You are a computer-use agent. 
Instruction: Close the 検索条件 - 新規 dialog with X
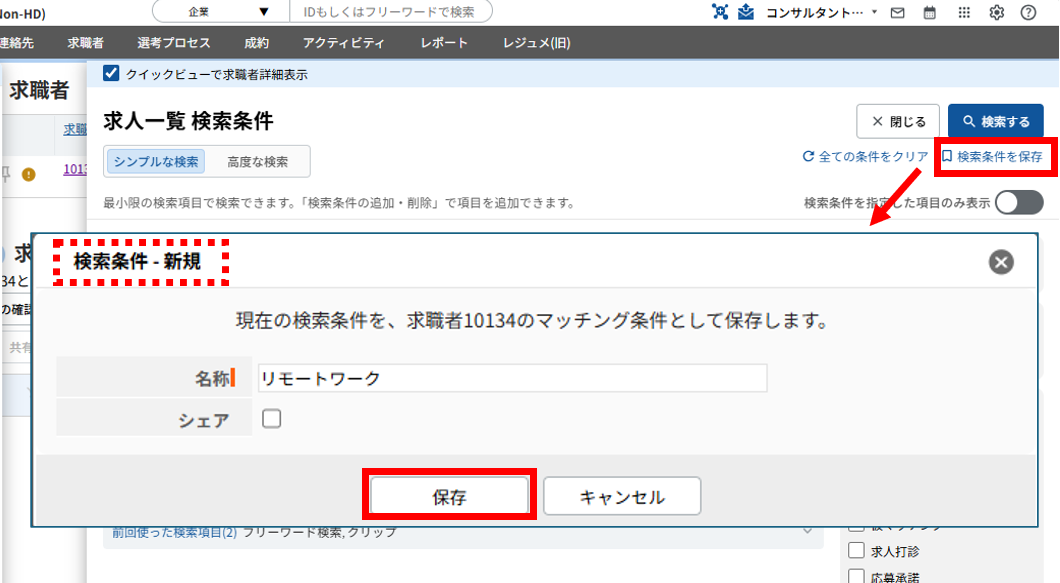1001,262
